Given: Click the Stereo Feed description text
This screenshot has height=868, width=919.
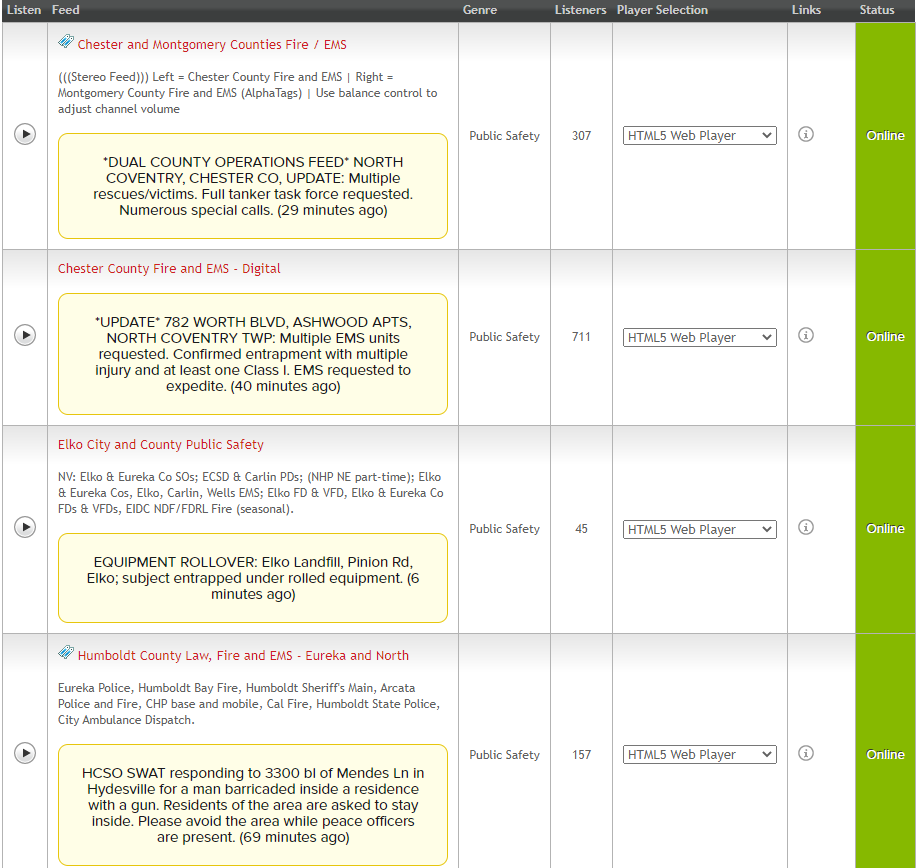Looking at the screenshot, I should pyautogui.click(x=247, y=93).
